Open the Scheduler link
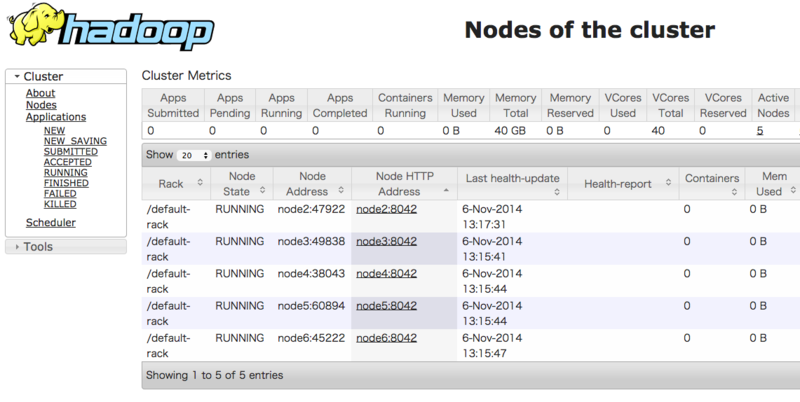The height and width of the screenshot is (402, 800). click(51, 223)
